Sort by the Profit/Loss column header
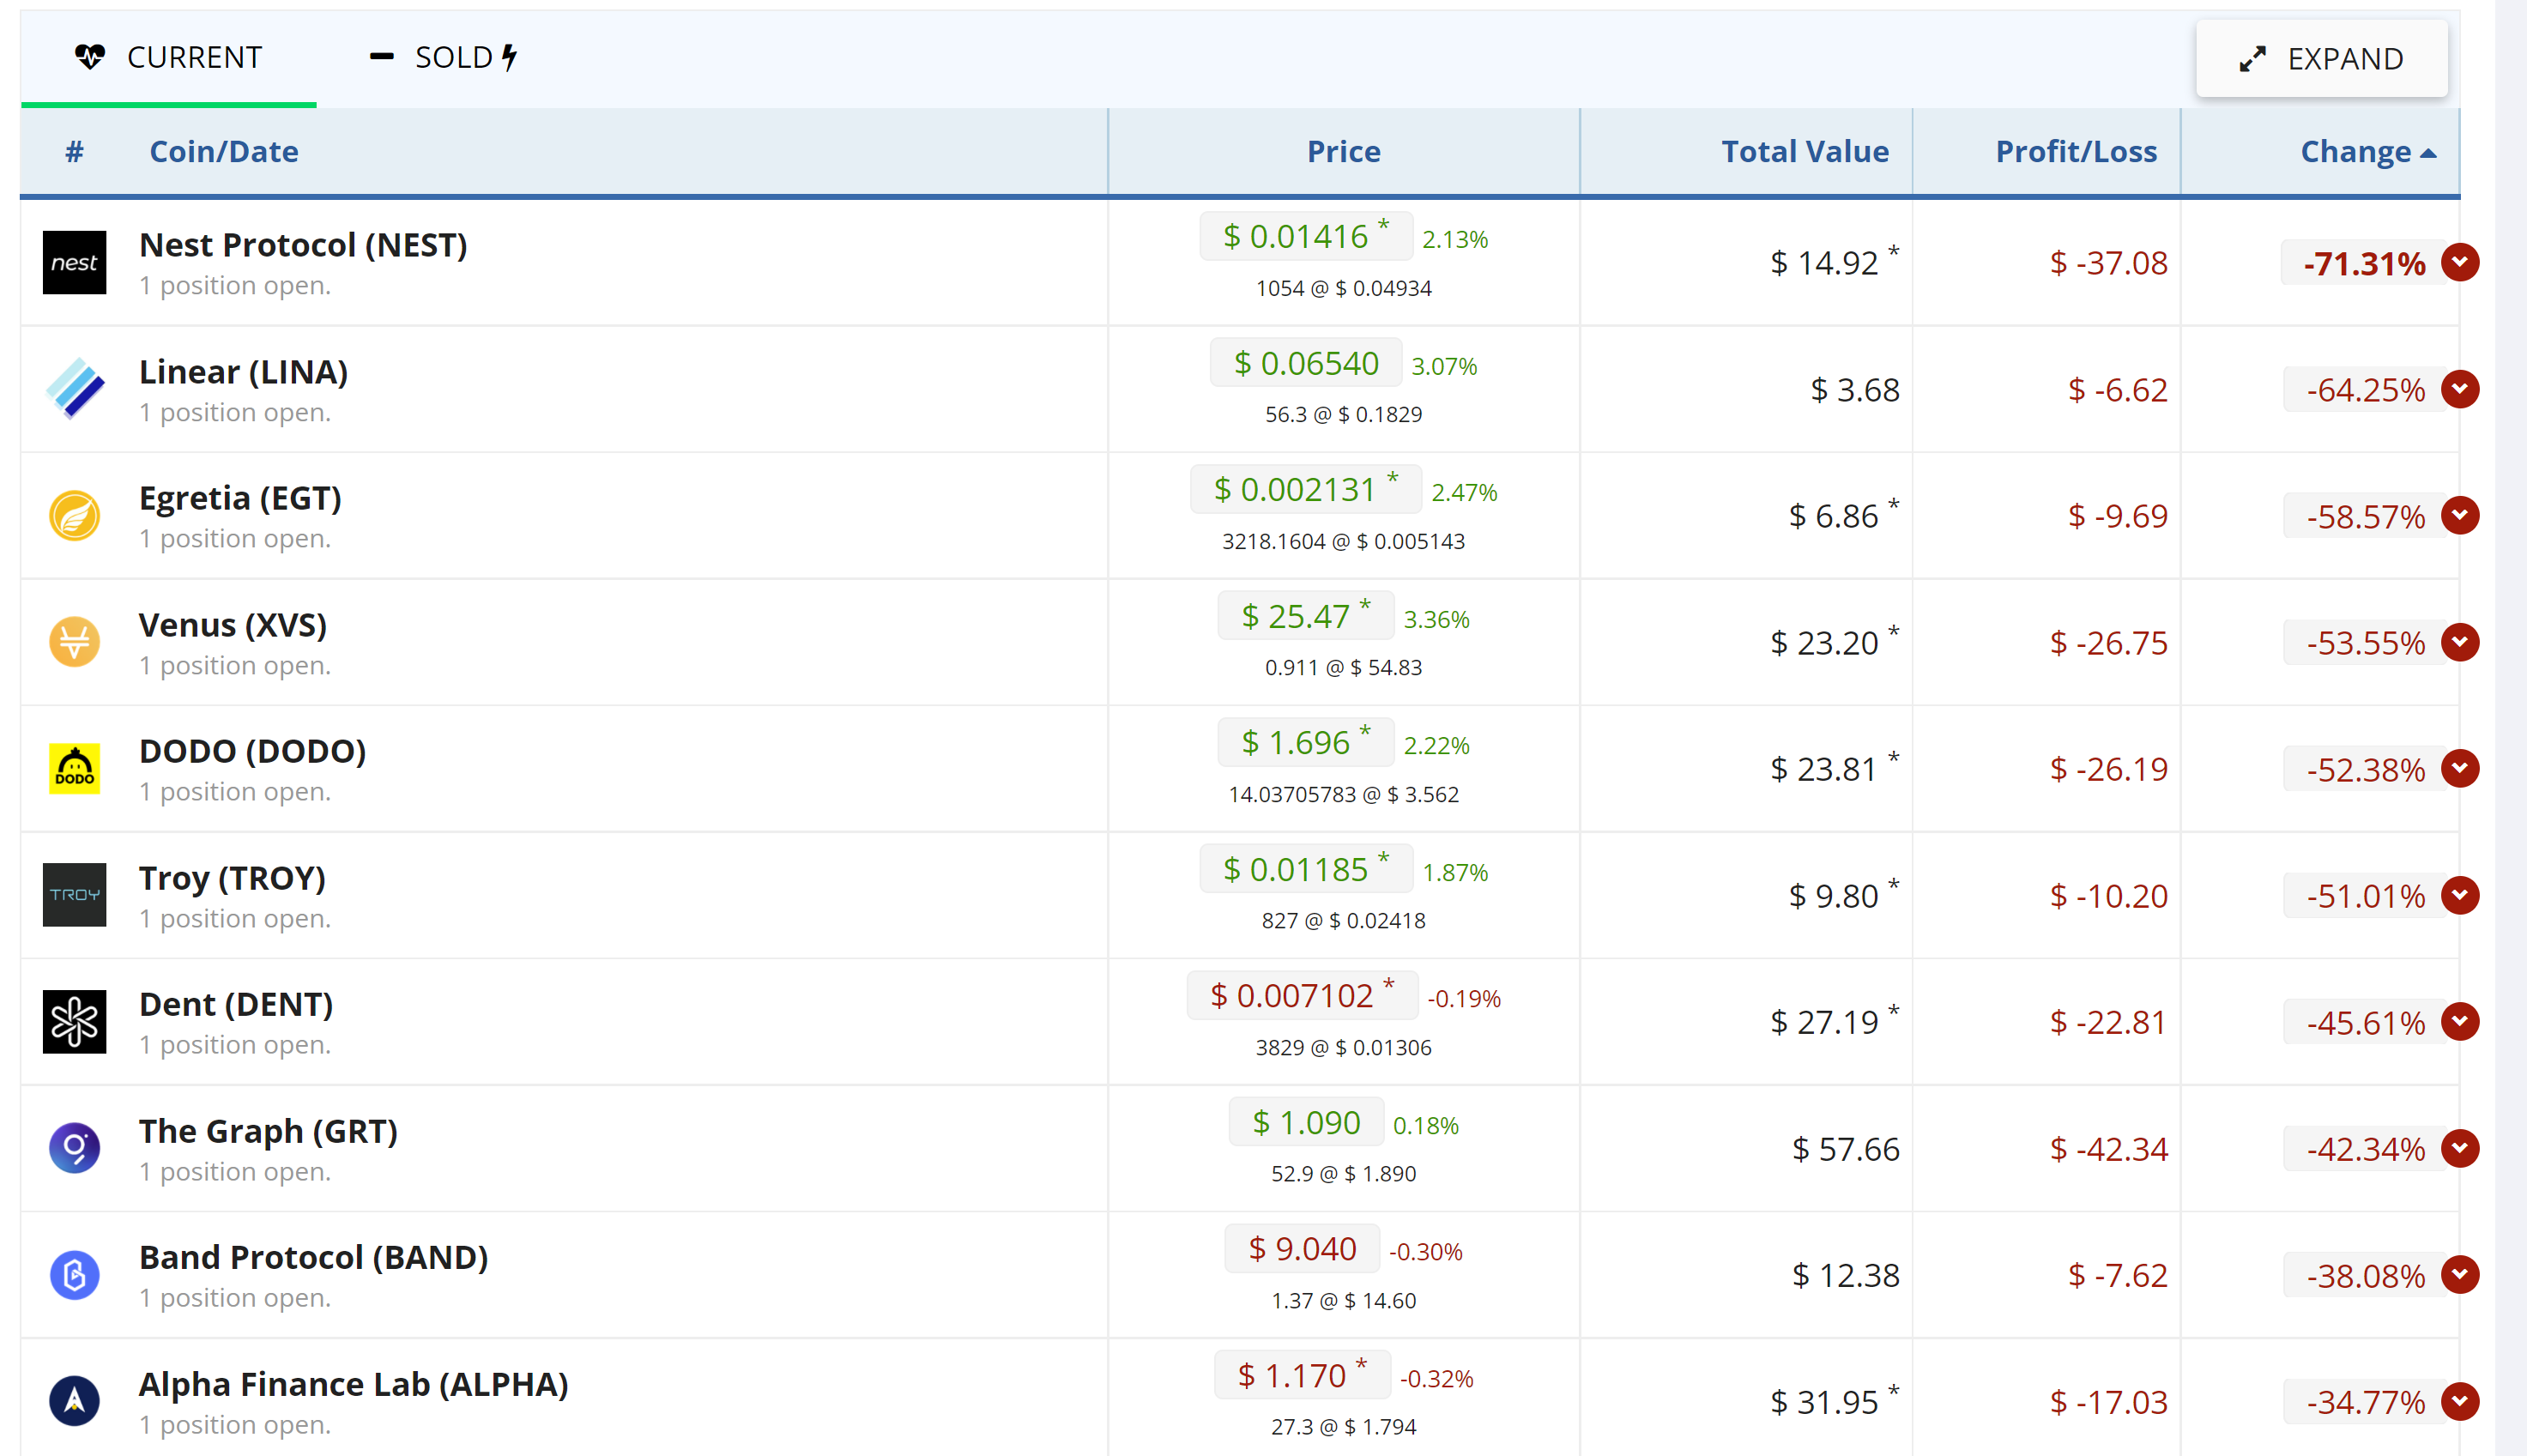Viewport: 2527px width, 1456px height. (x=2076, y=151)
